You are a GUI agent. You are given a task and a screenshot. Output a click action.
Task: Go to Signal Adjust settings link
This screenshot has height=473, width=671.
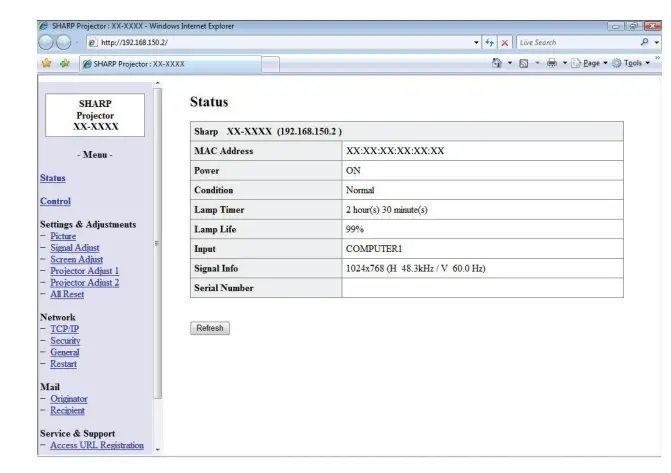tap(75, 247)
